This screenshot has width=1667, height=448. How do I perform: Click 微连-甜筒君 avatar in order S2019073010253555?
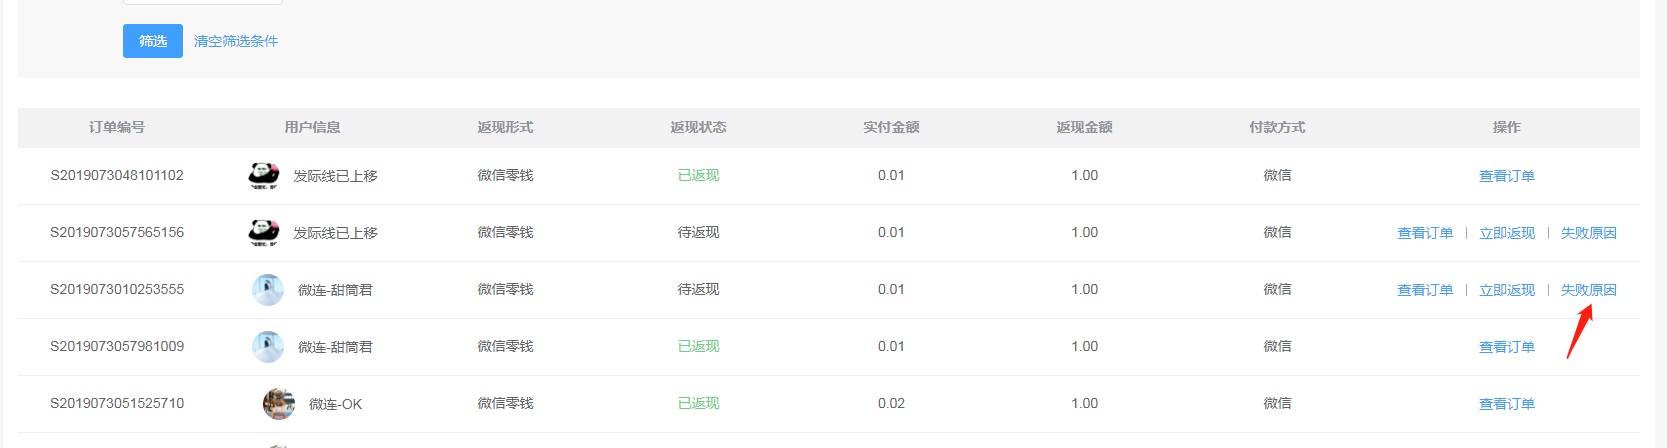tap(268, 290)
